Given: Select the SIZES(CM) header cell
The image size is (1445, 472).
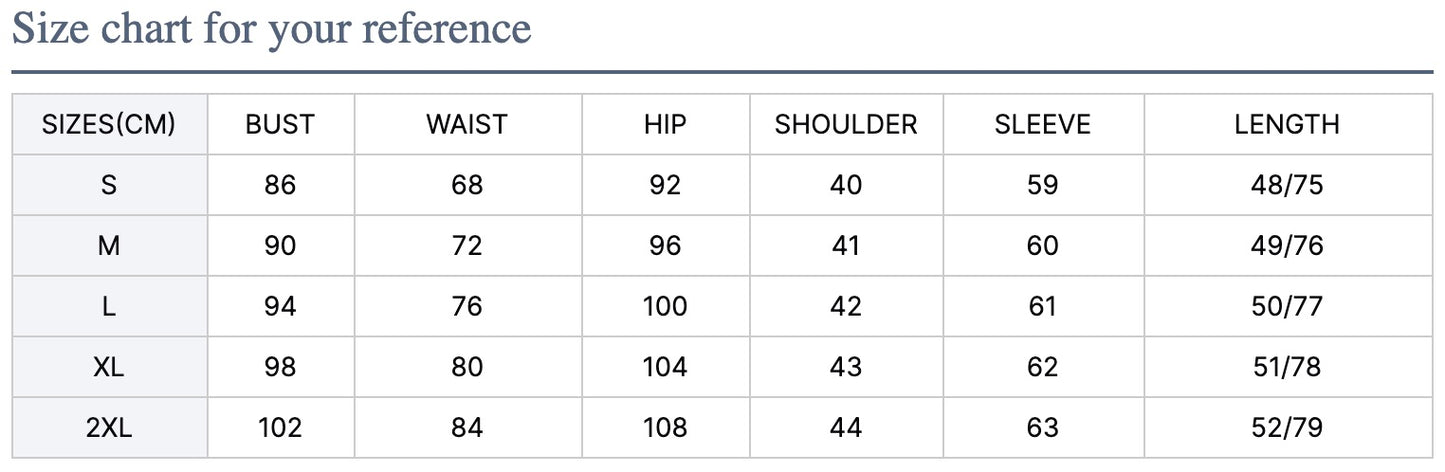Looking at the screenshot, I should click(109, 125).
